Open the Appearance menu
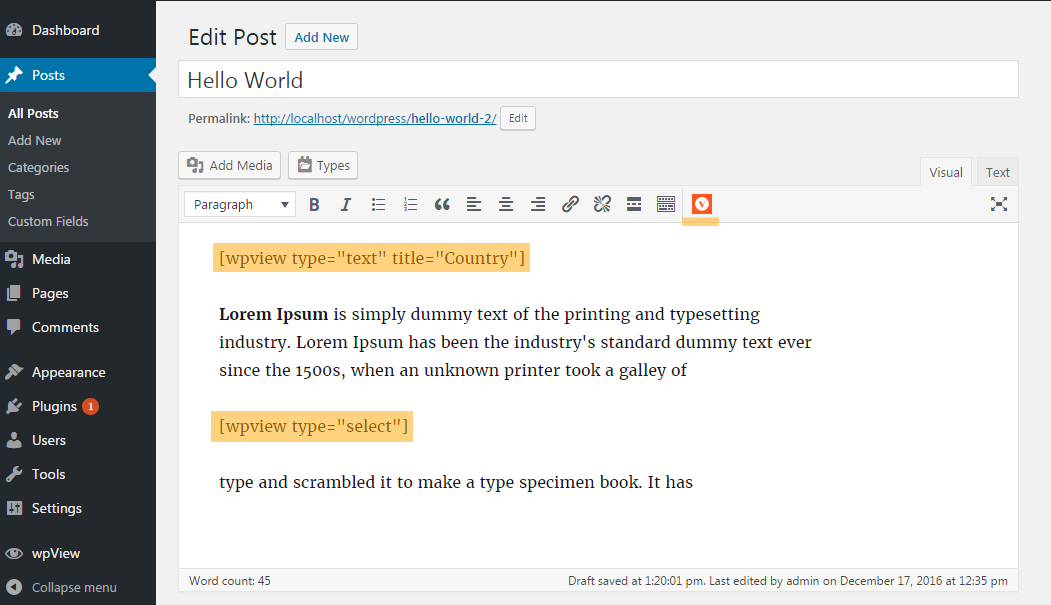Screen dimensions: 1051x605 [x=78, y=373]
